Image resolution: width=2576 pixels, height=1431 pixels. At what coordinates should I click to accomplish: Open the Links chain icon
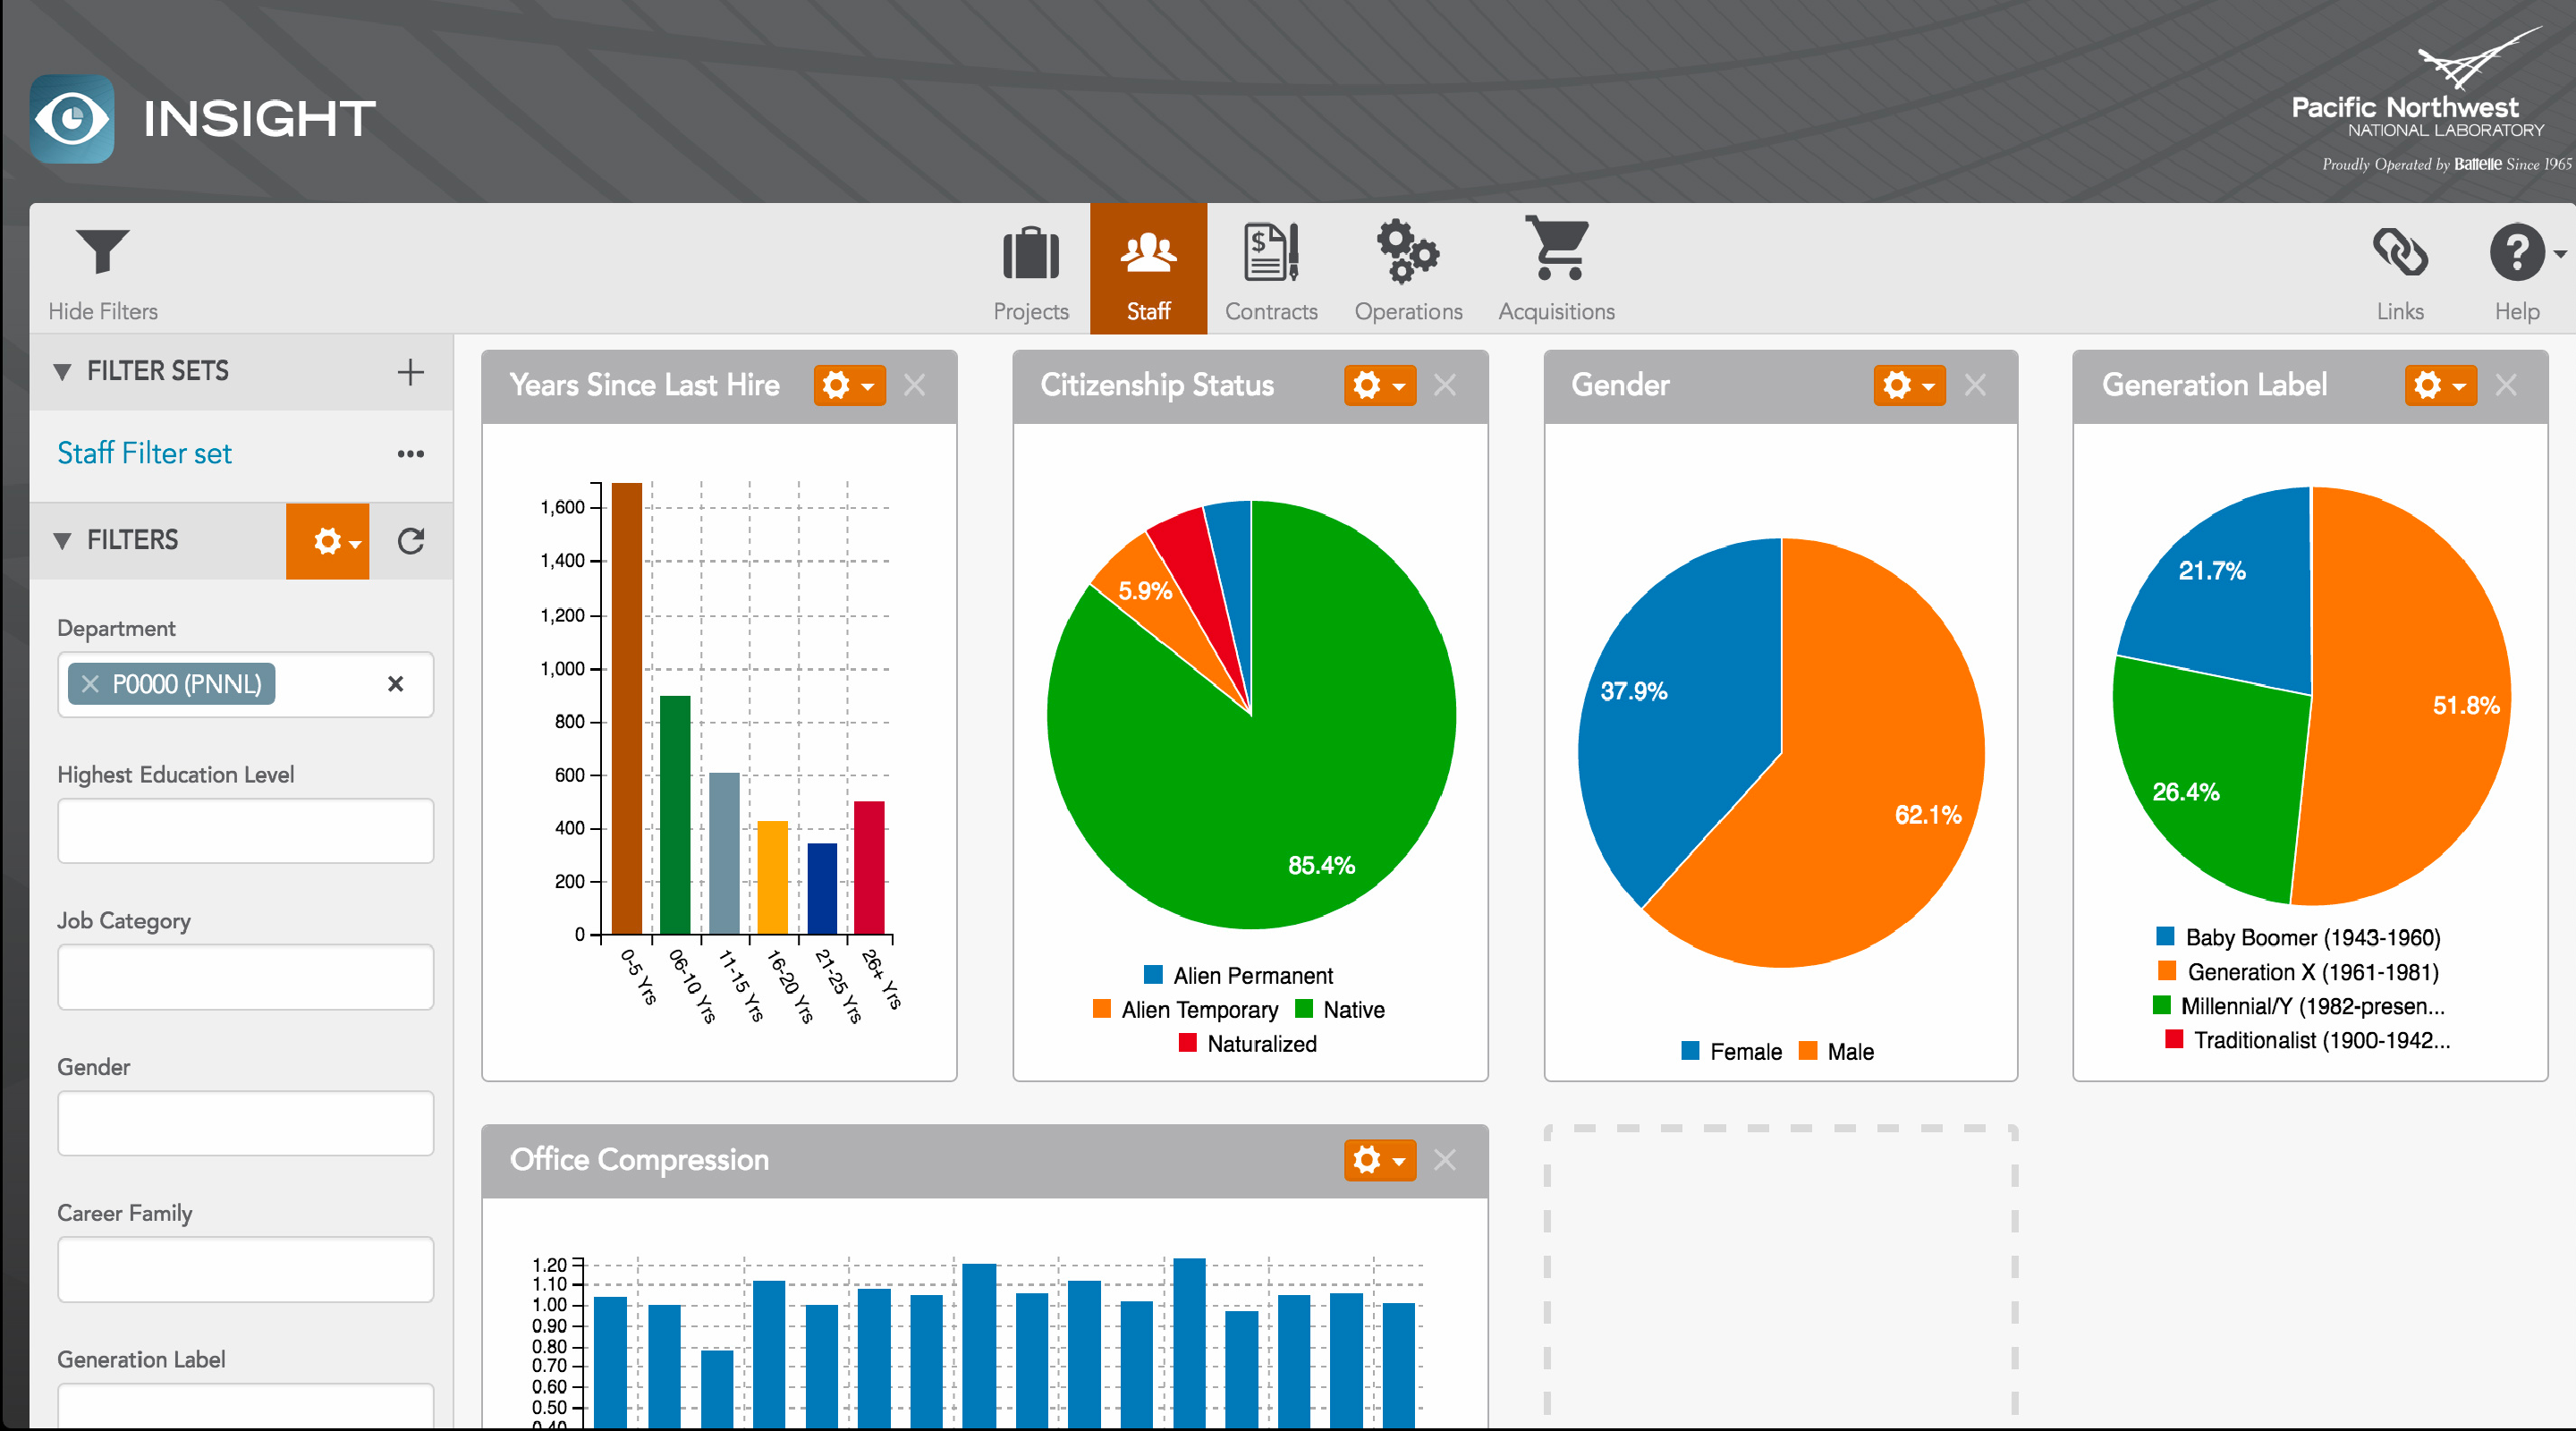[2399, 252]
